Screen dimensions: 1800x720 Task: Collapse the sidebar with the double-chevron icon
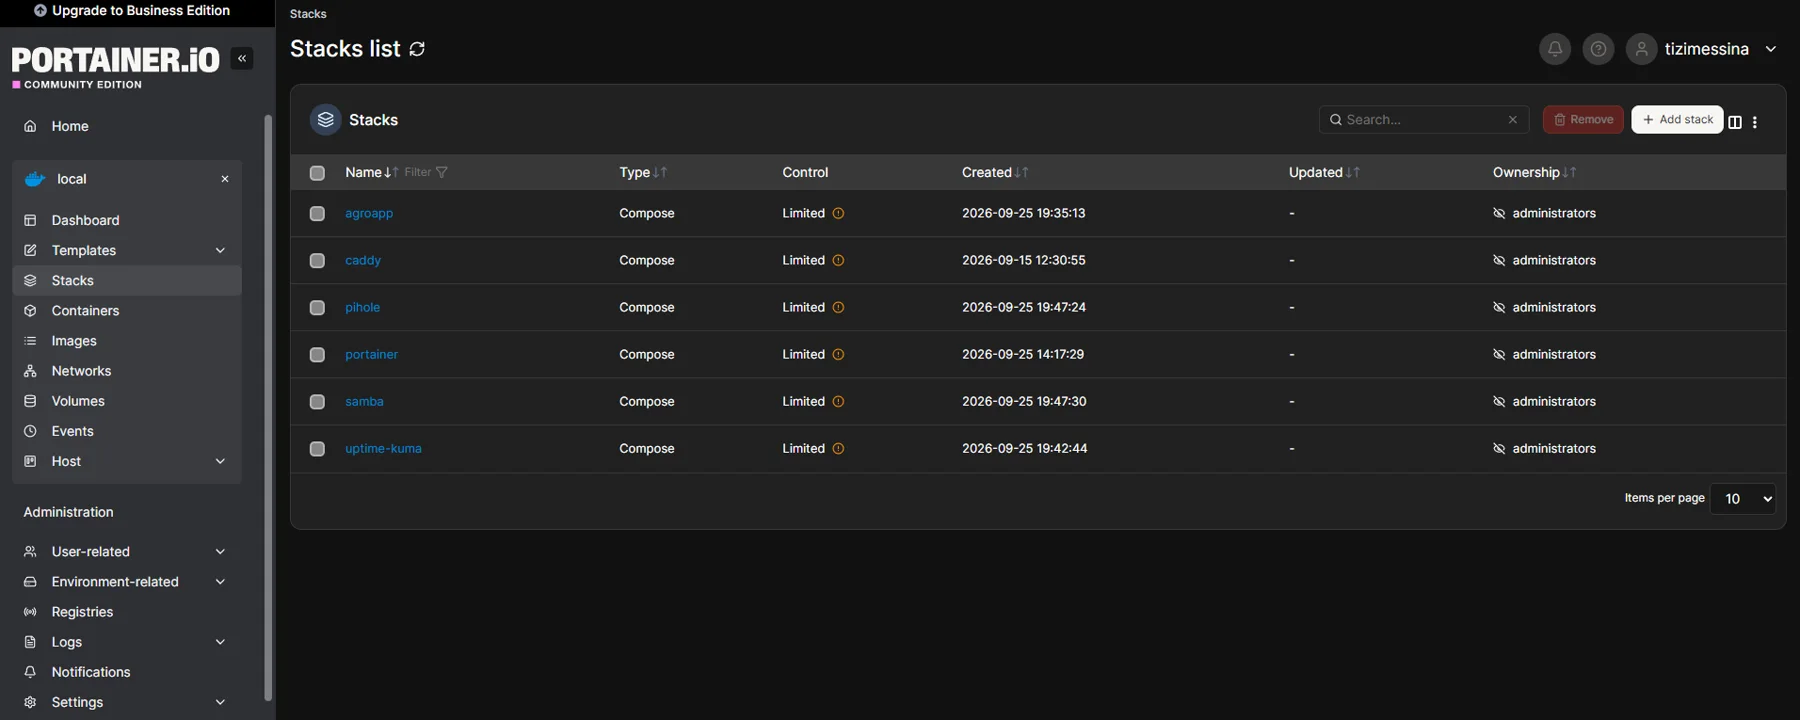pyautogui.click(x=242, y=59)
